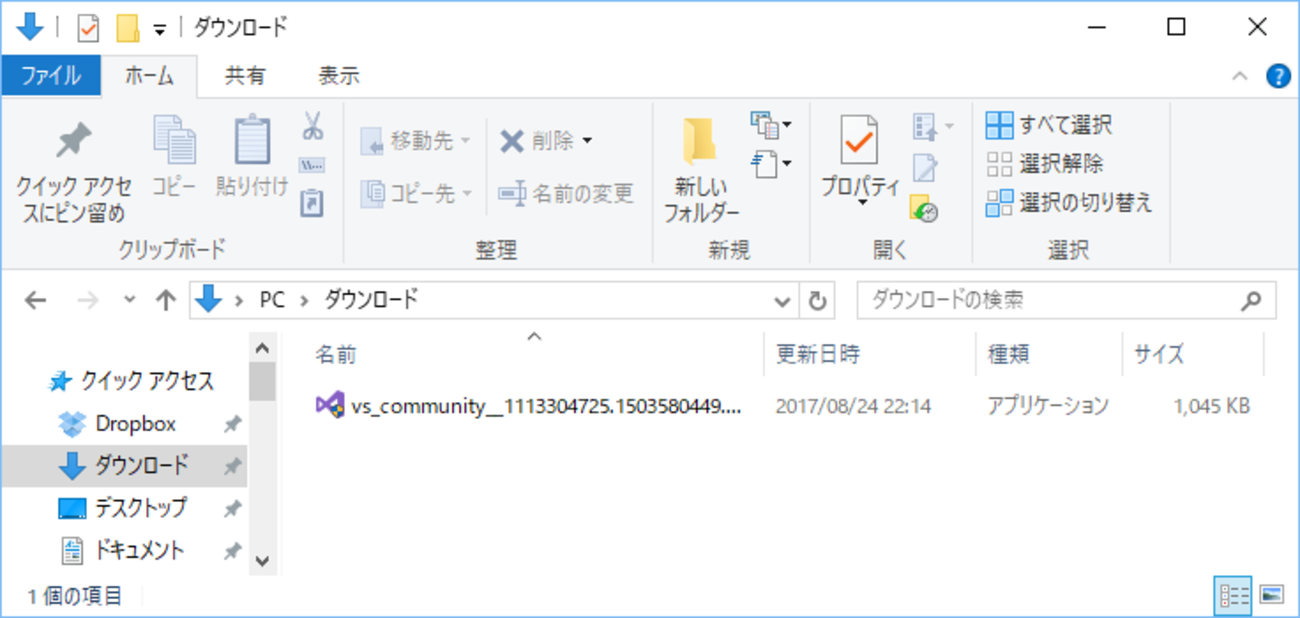The height and width of the screenshot is (618, 1300).
Task: Click PC in the address bar
Action: tap(272, 300)
